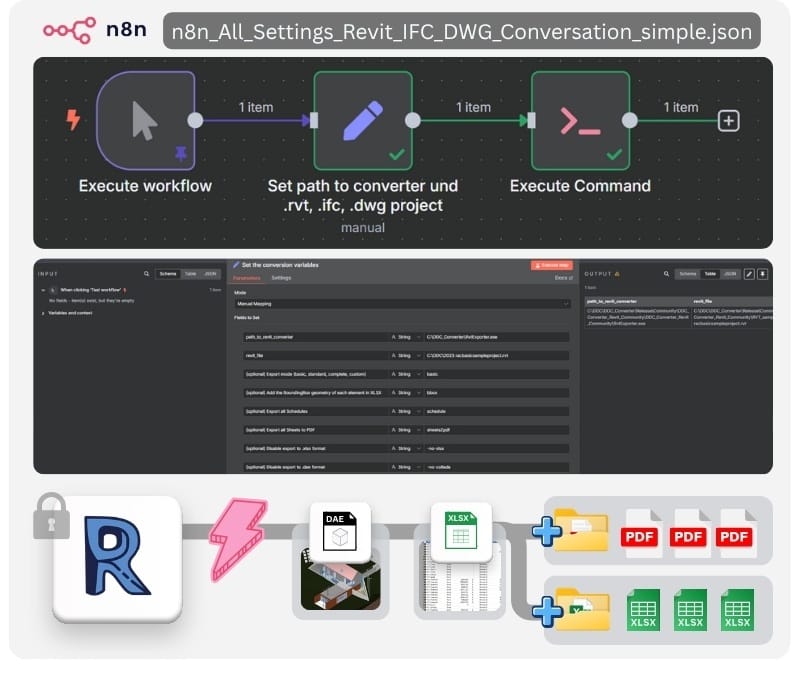Viewport: 800px width, 675px height.
Task: Click the edit pencil icon in OUTPUT panel
Action: pos(749,274)
